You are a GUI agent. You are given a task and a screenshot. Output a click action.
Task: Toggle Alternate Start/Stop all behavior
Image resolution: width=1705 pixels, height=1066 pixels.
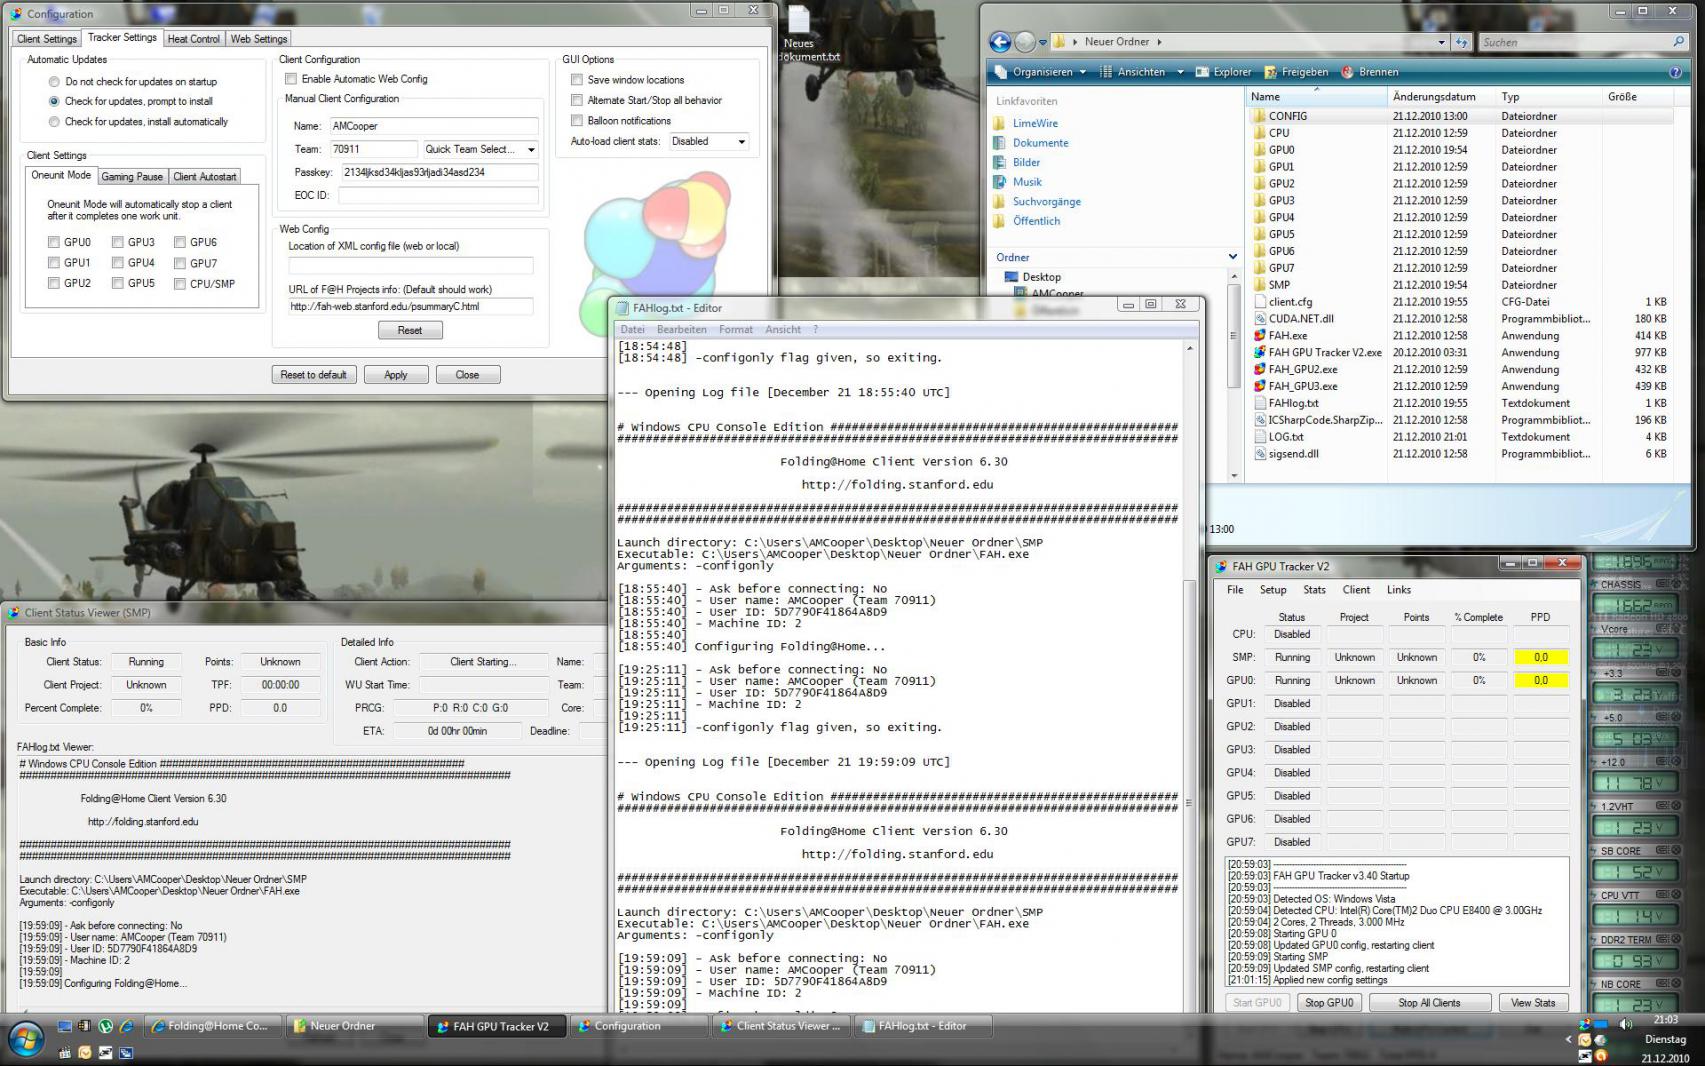pos(577,100)
